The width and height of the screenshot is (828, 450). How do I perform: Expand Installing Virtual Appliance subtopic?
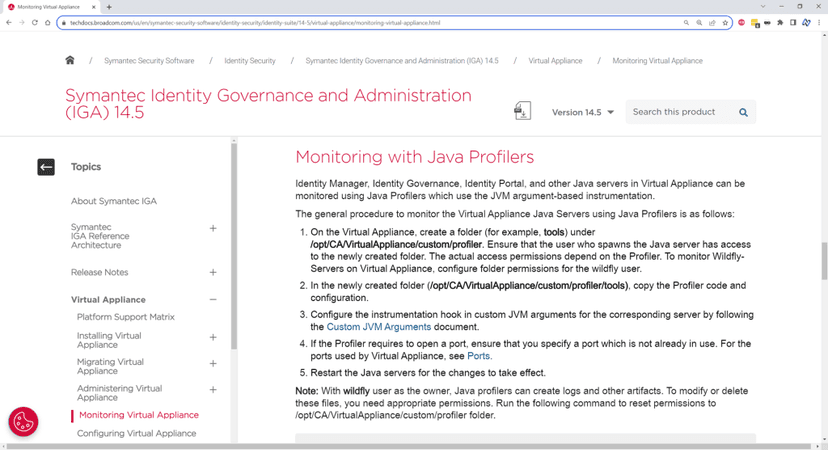[213, 337]
